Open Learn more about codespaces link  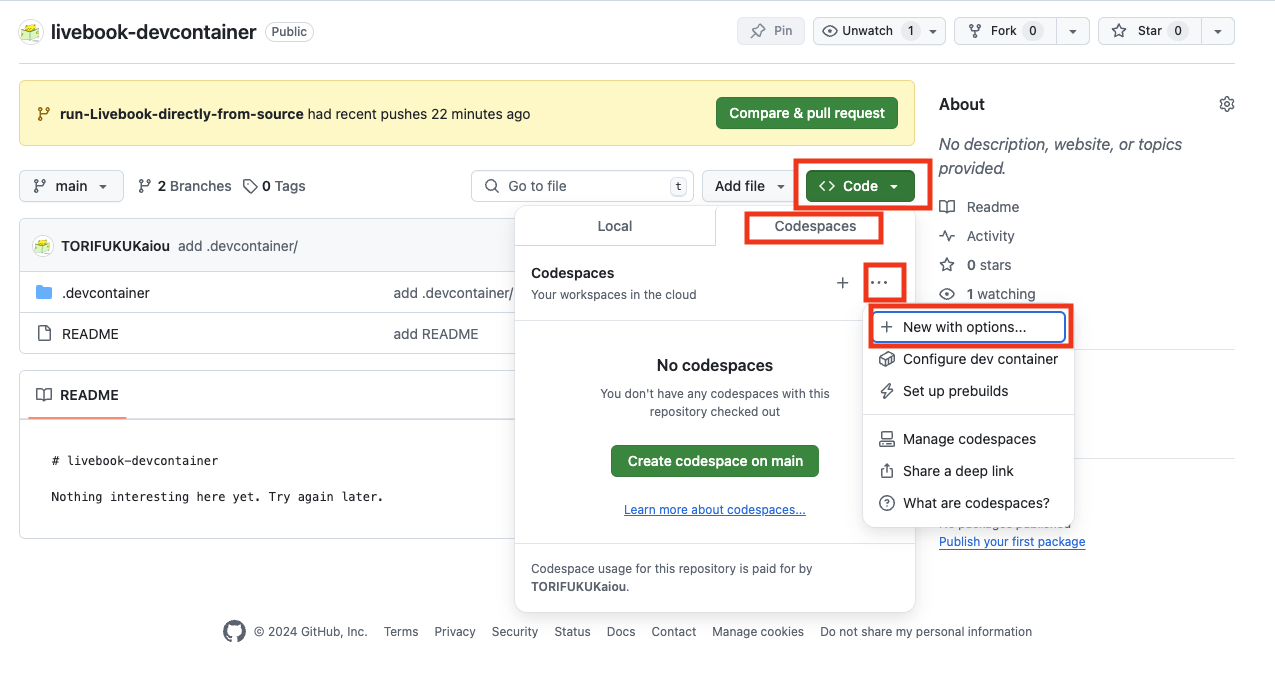click(714, 509)
